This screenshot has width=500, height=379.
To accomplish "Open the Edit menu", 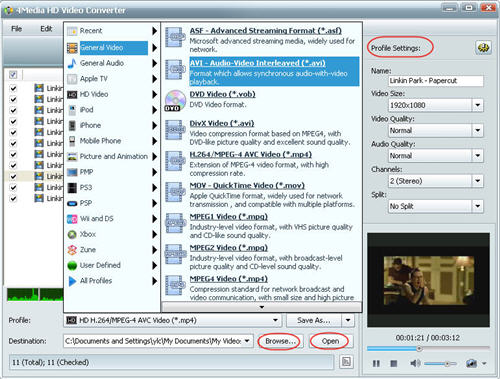I will tap(46, 29).
